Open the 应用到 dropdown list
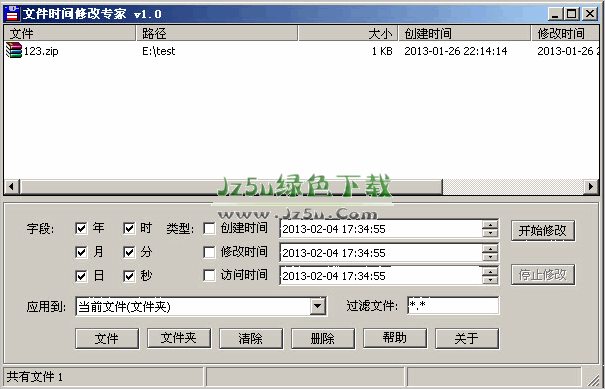Screen dimensions: 605x389 pyautogui.click(x=318, y=306)
